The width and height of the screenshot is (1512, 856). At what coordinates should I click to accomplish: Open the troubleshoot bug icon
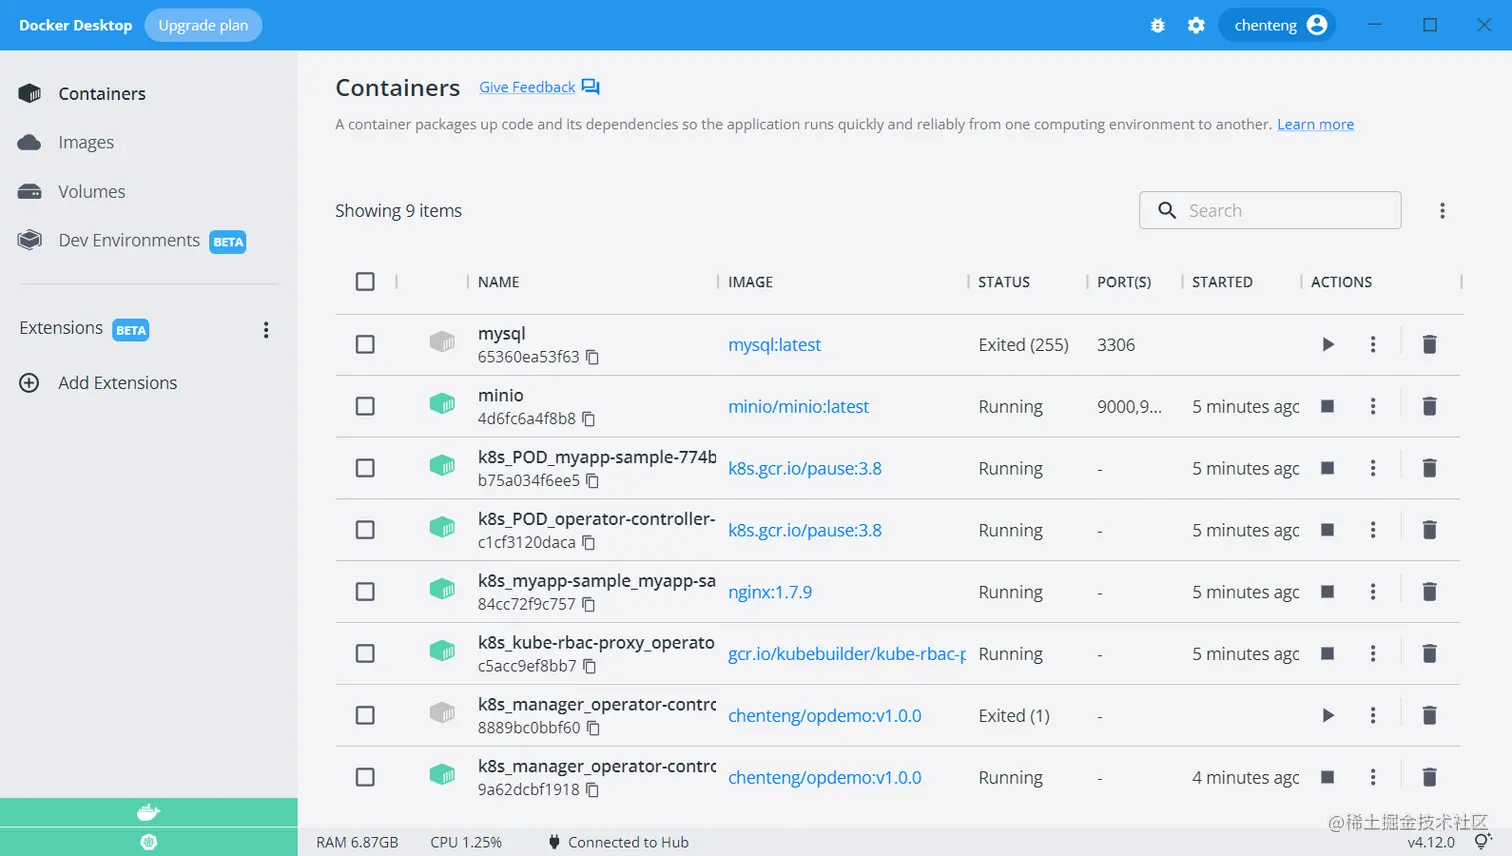(1158, 26)
